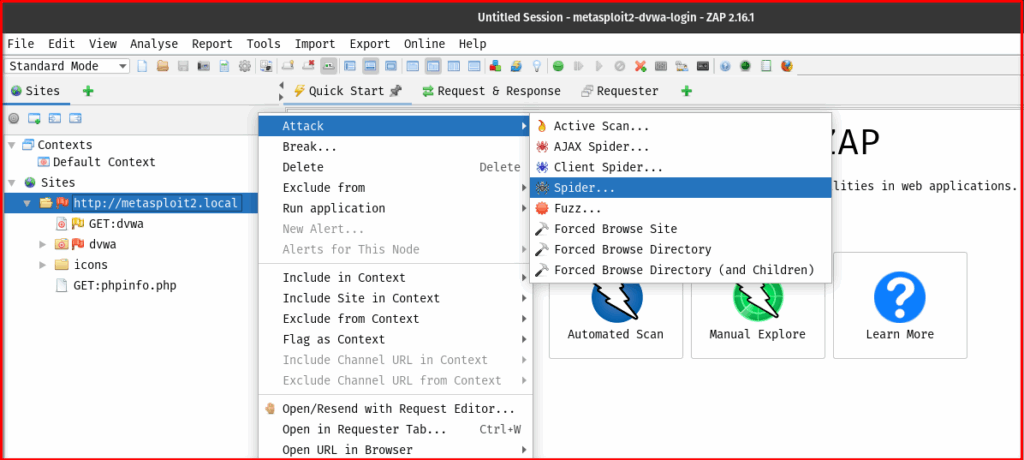
Task: Choose AJAX Spider... option
Action: point(680,147)
